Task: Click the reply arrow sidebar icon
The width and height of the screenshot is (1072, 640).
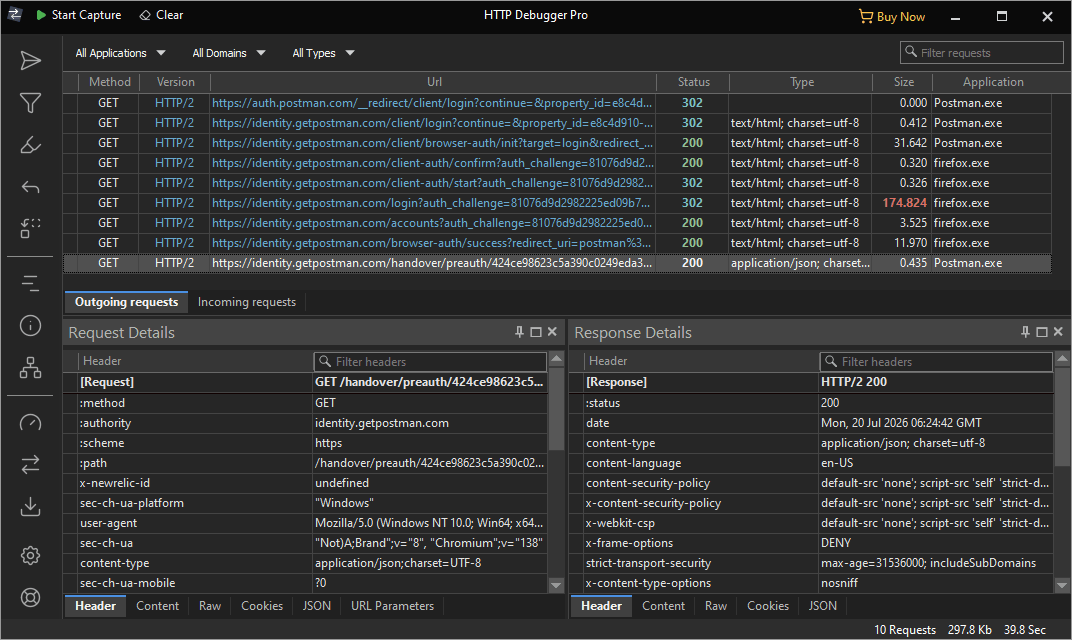Action: click(30, 187)
